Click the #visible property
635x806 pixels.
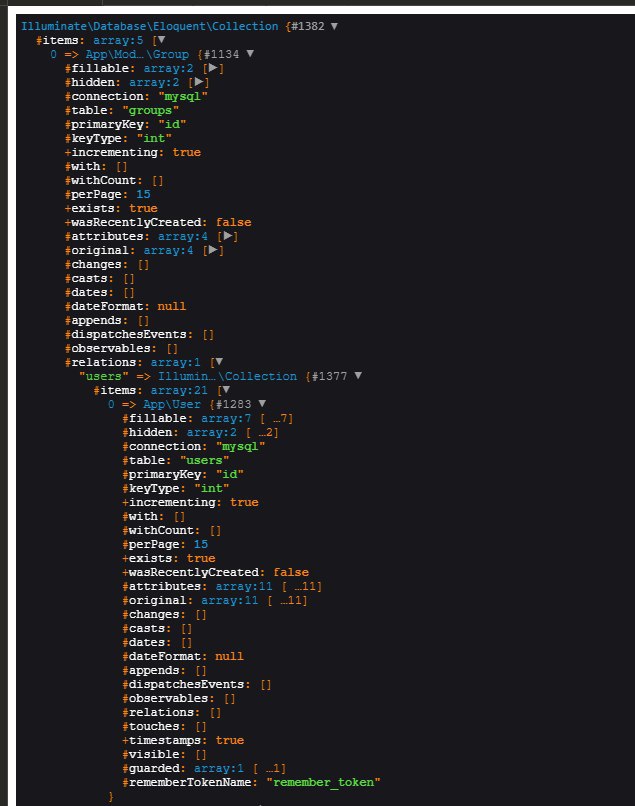click(154, 754)
